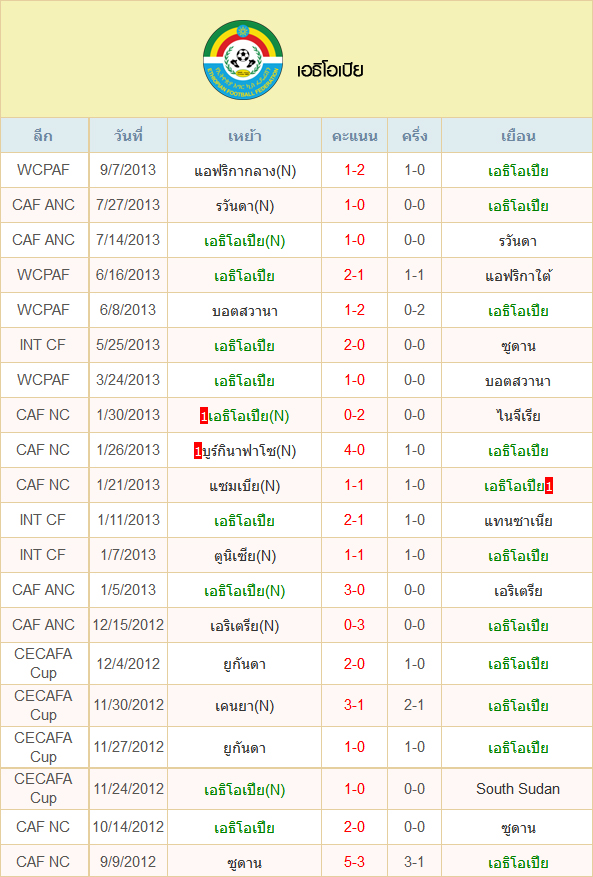Click score 4-0 for 1/26/2013 match
593x877 pixels.
coord(355,451)
